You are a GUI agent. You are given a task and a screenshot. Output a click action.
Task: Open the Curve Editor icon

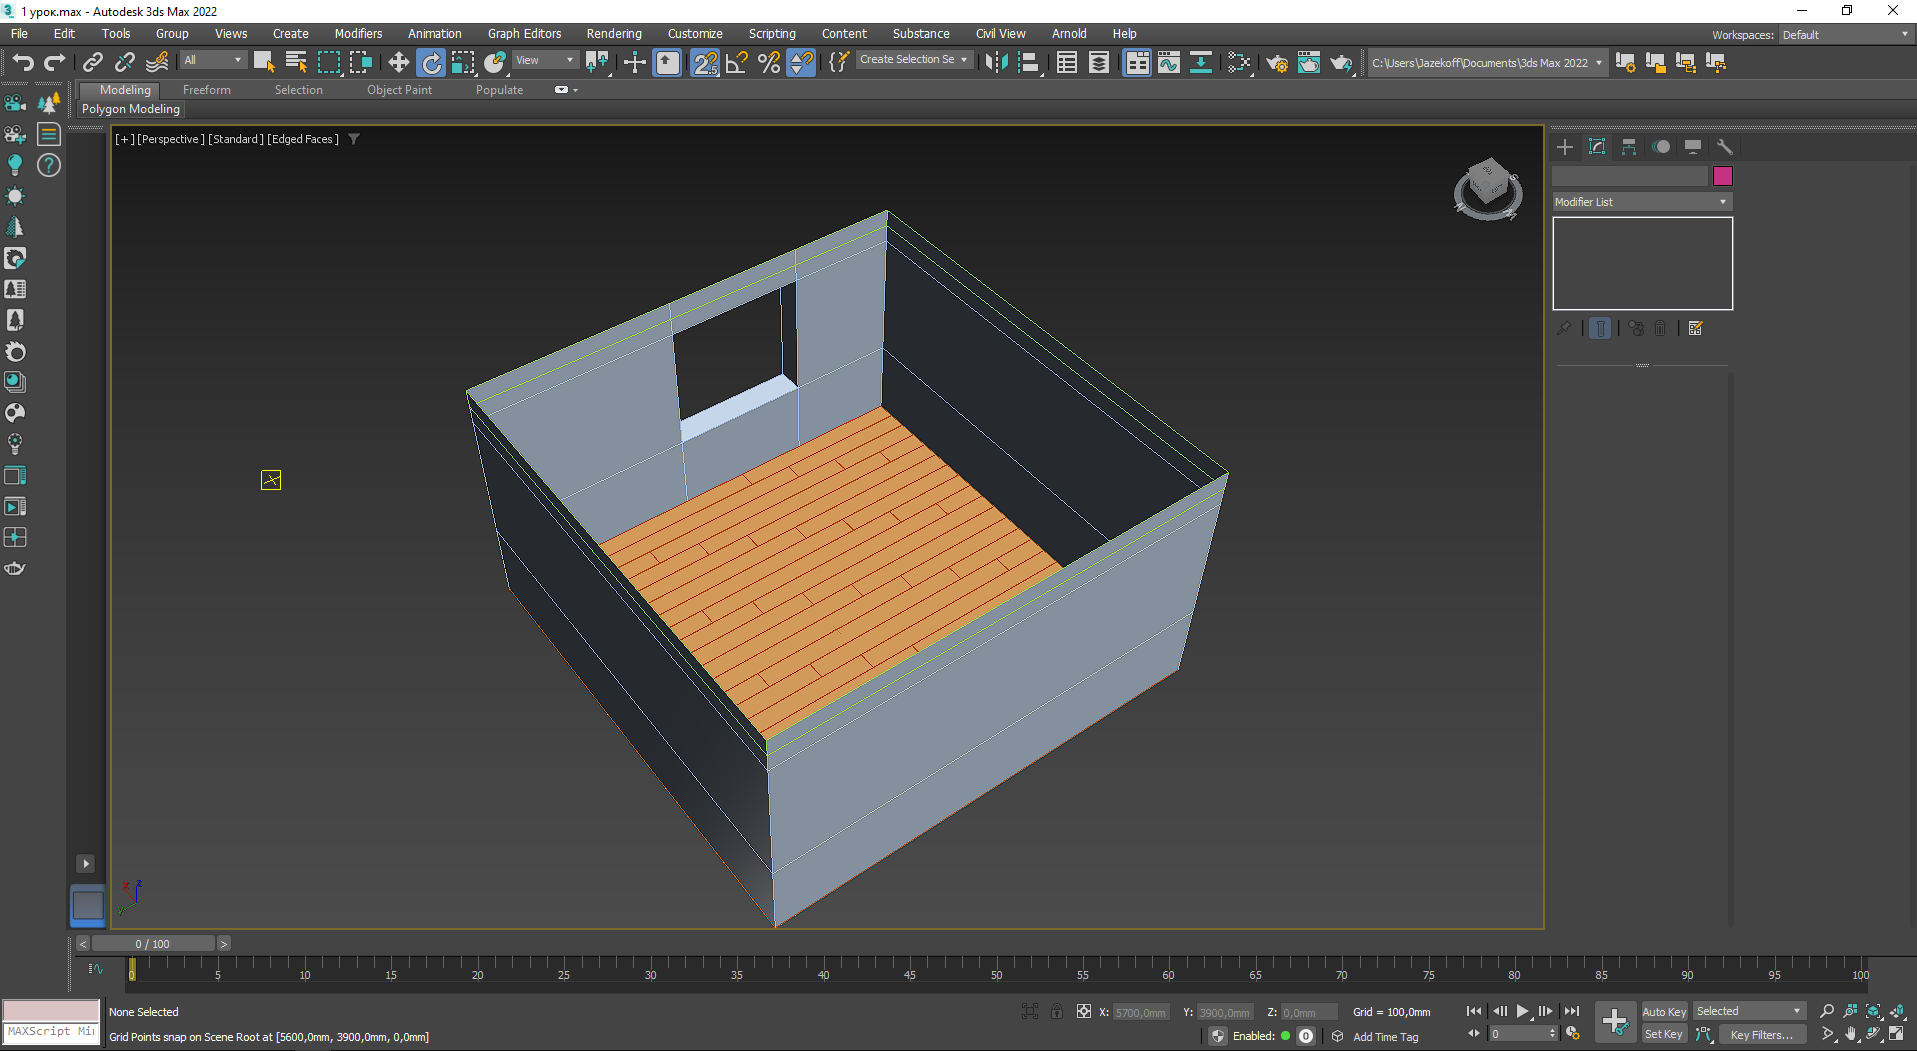pos(1169,63)
